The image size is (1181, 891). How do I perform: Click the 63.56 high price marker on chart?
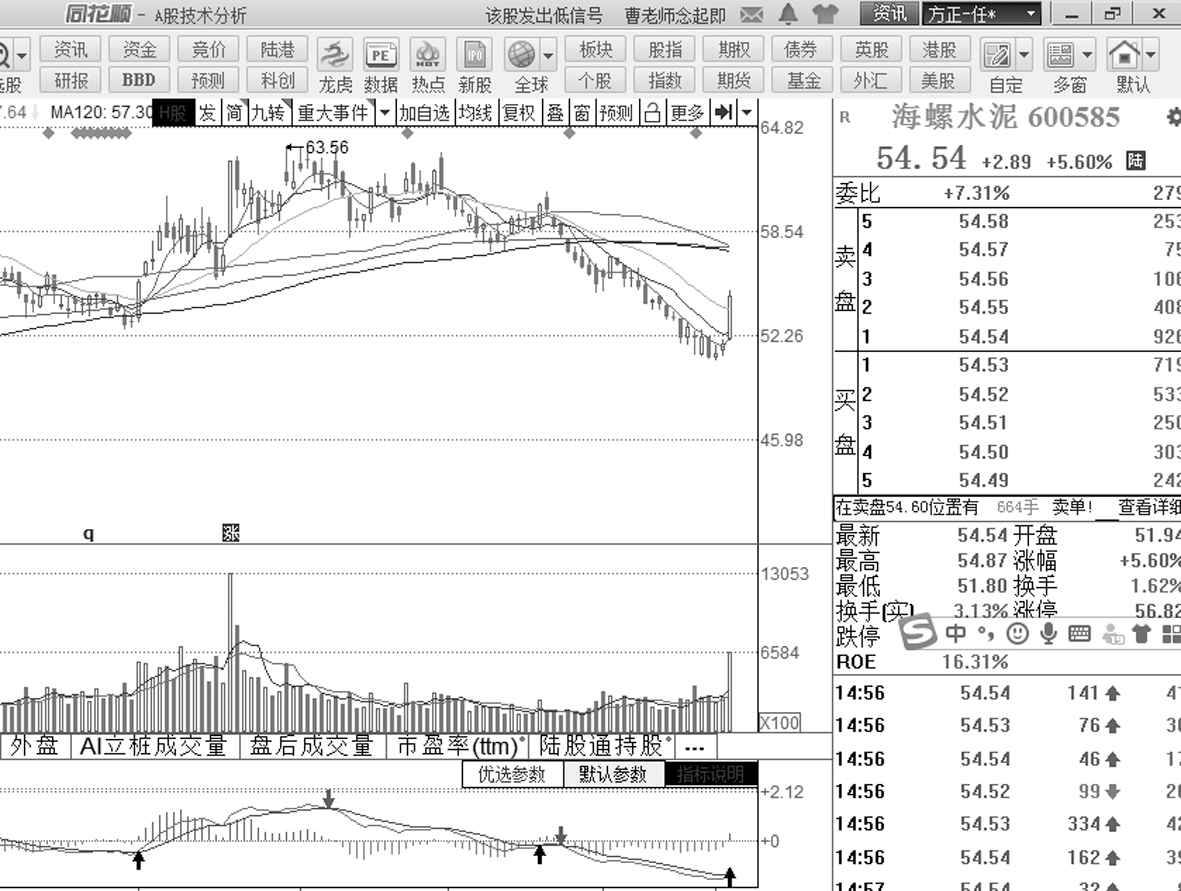pyautogui.click(x=327, y=148)
